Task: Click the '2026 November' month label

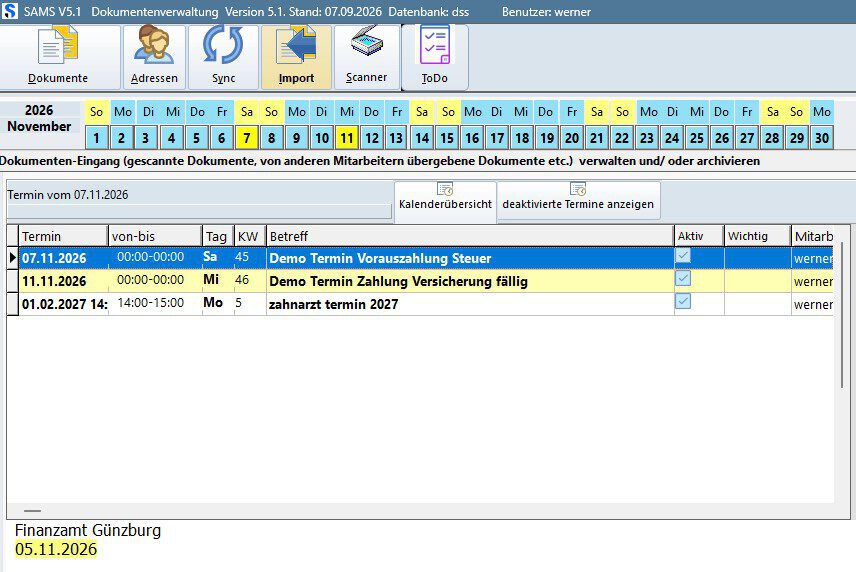Action: click(x=39, y=118)
